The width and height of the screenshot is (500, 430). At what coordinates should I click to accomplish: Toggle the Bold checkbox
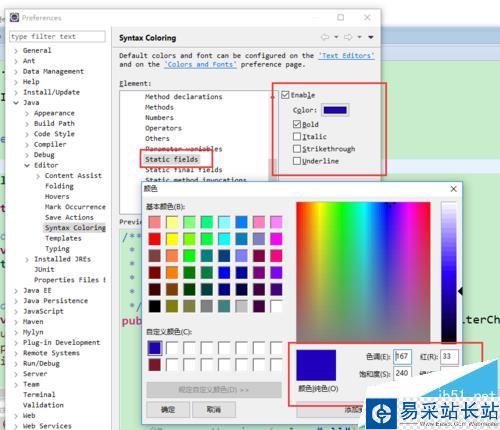297,124
